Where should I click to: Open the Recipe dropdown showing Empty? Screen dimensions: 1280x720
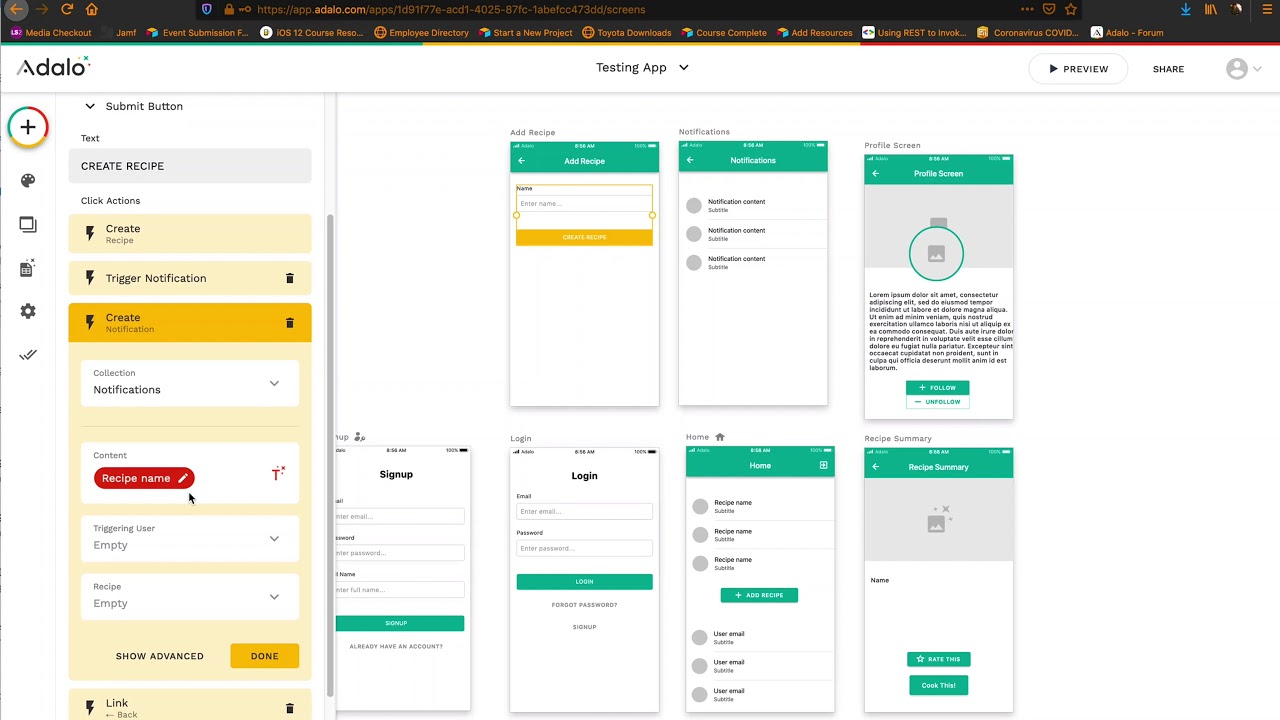point(274,597)
